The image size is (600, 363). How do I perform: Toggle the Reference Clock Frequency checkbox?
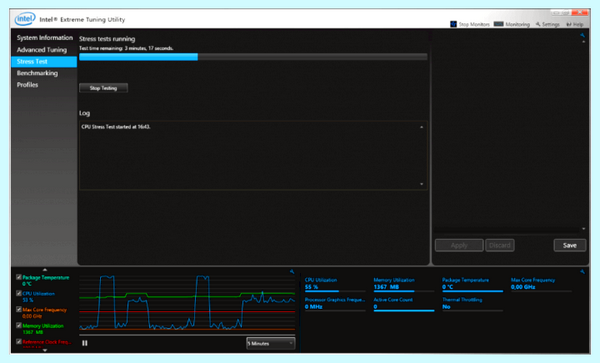click(19, 341)
